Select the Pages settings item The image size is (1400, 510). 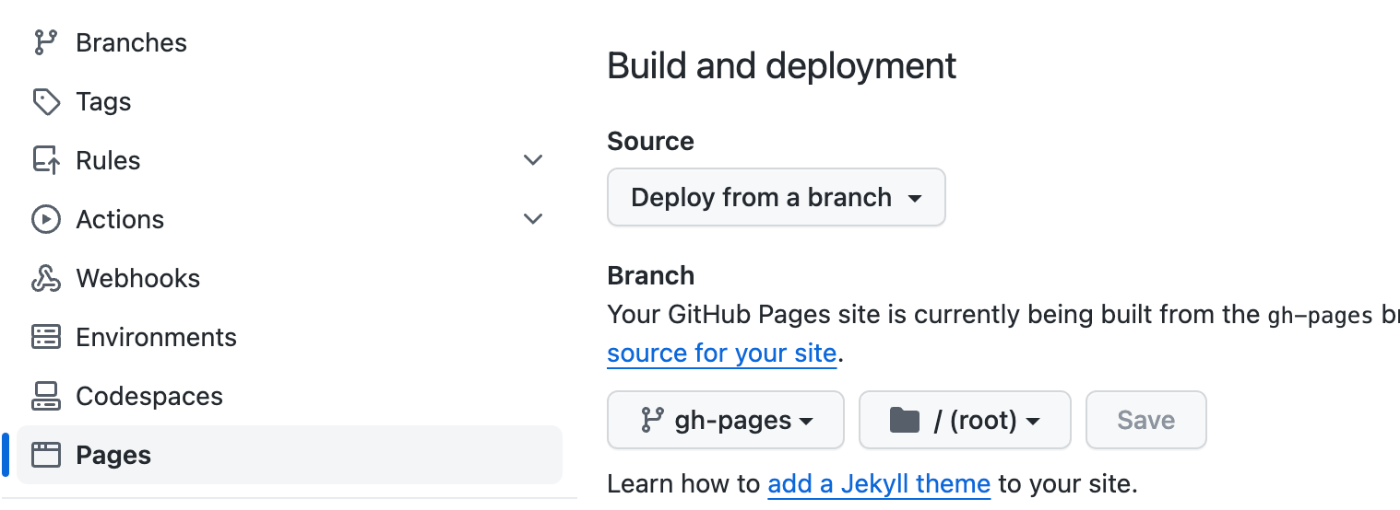pos(290,456)
